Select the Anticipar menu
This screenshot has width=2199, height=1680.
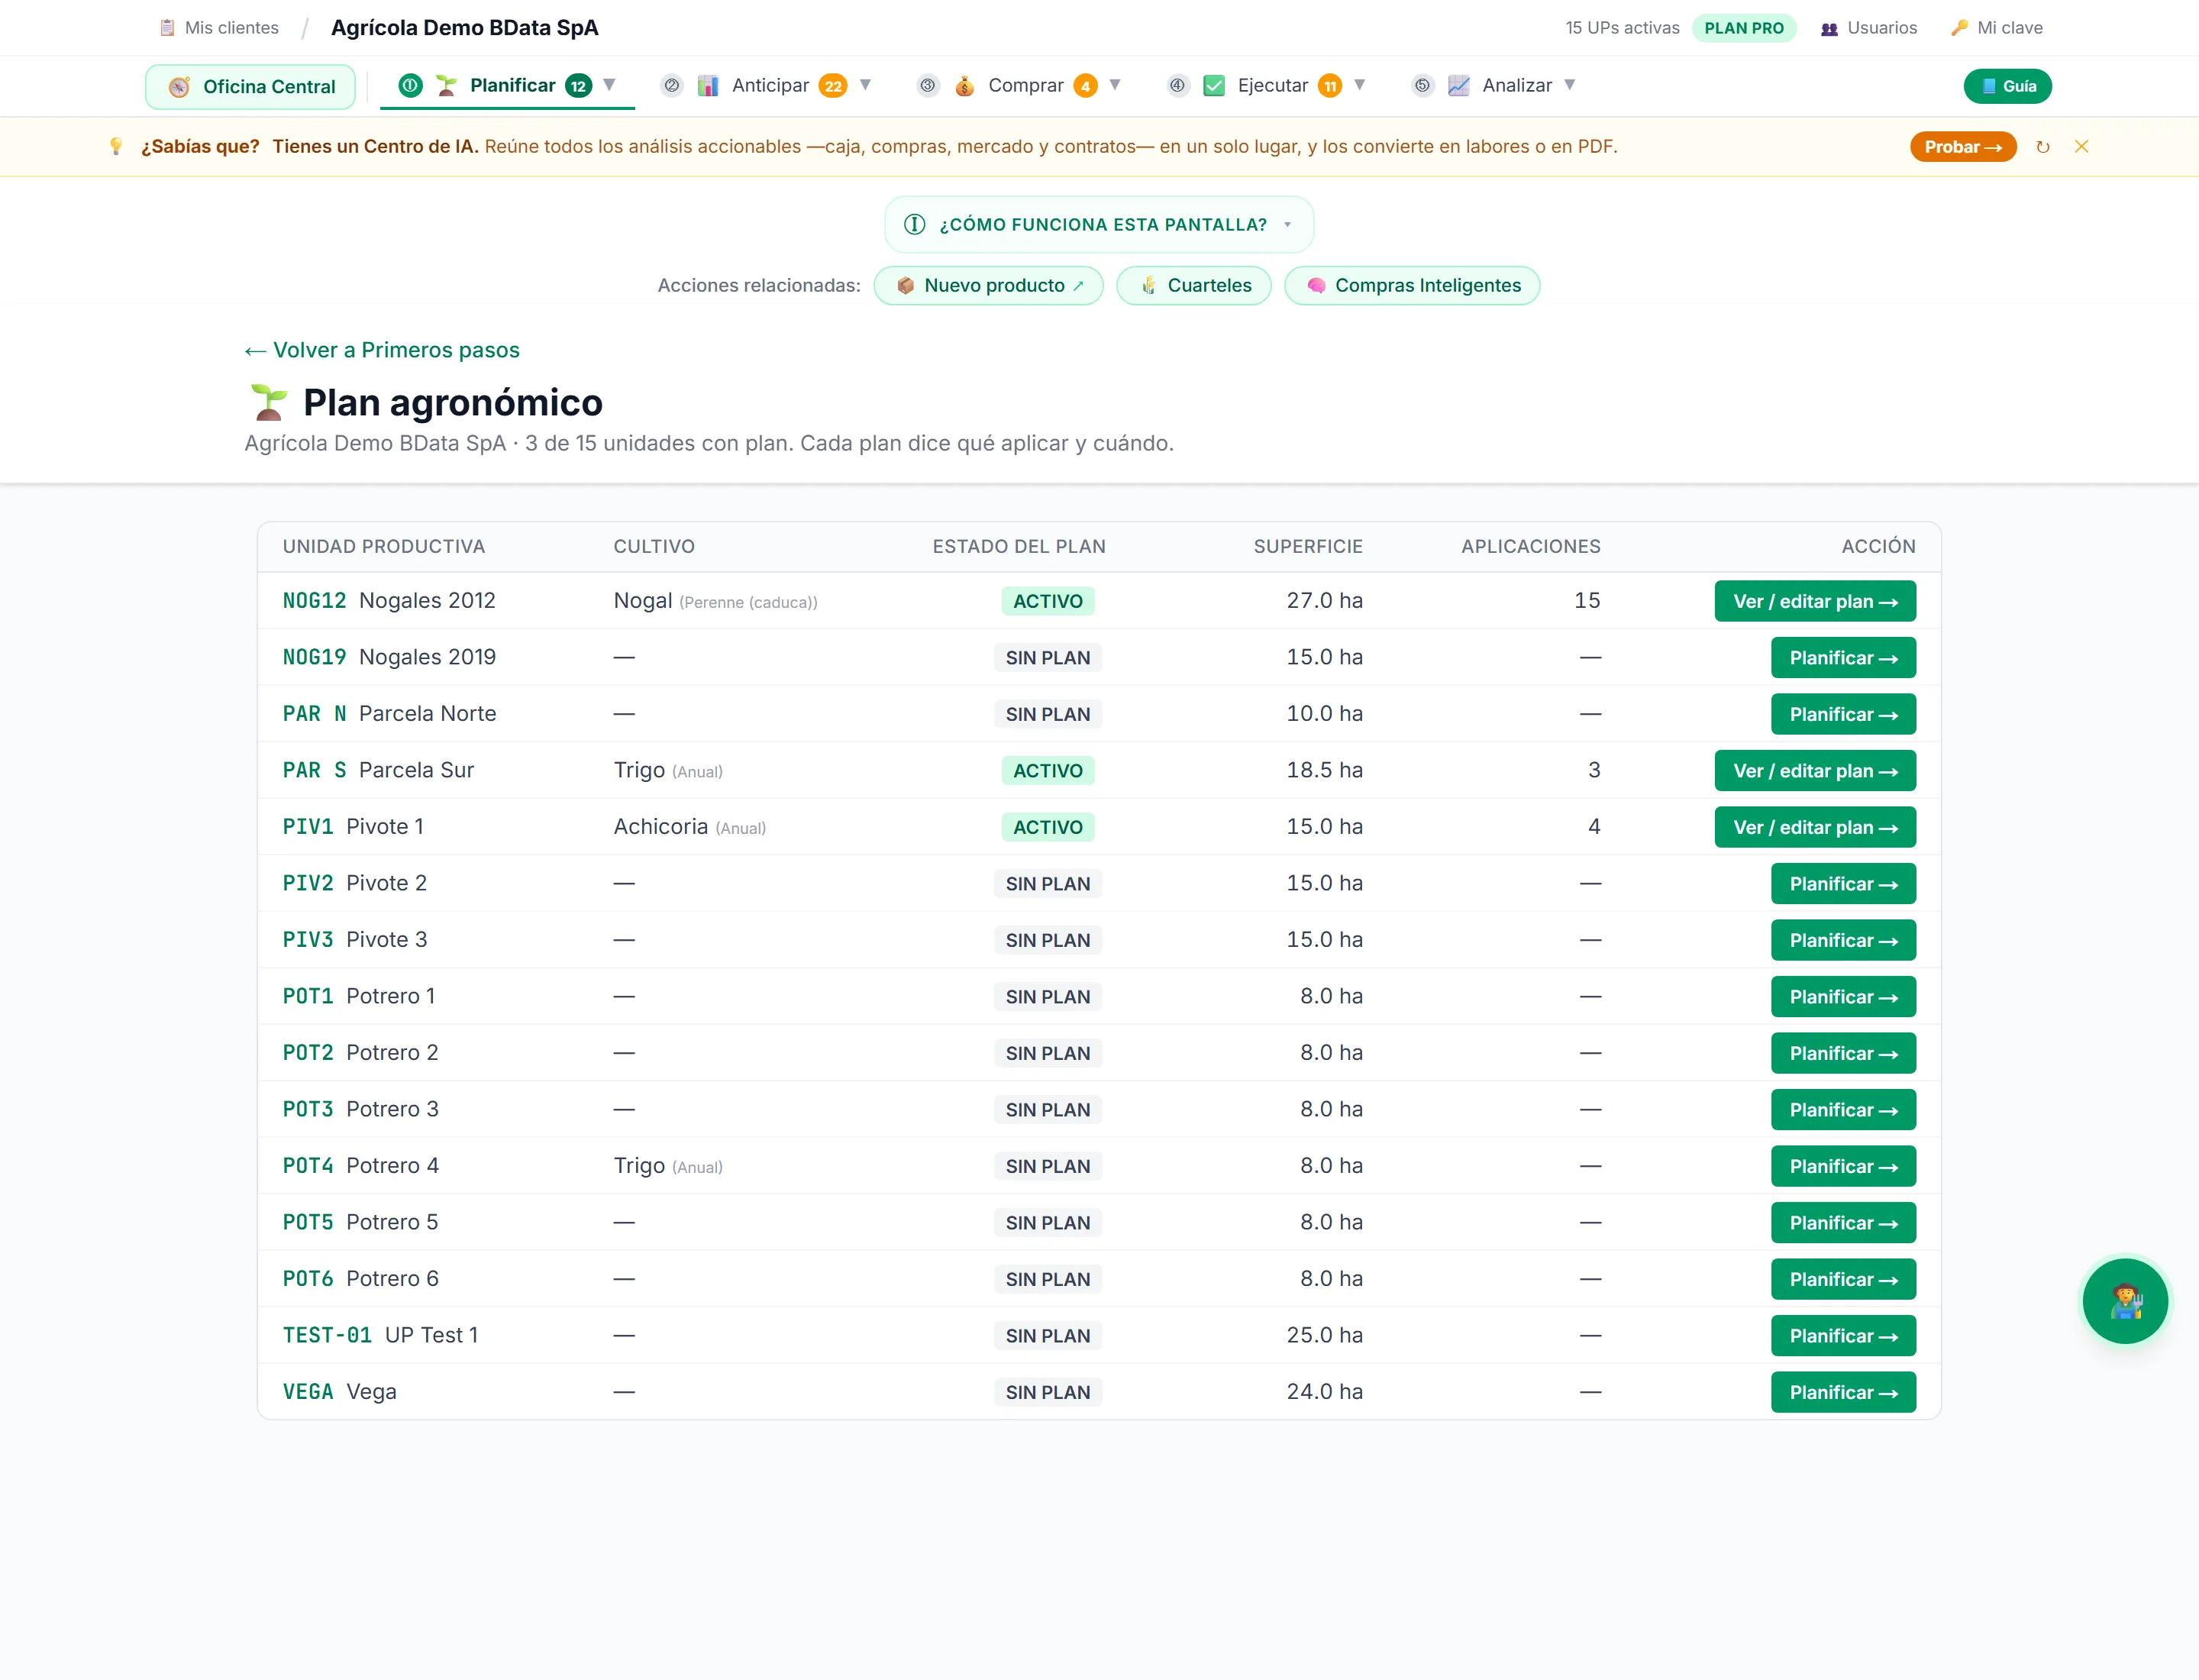coord(766,86)
